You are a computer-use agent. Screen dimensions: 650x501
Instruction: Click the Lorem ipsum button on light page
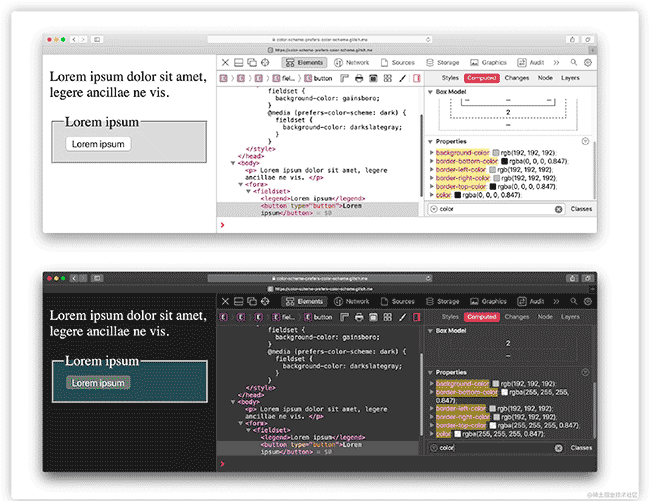tap(98, 144)
